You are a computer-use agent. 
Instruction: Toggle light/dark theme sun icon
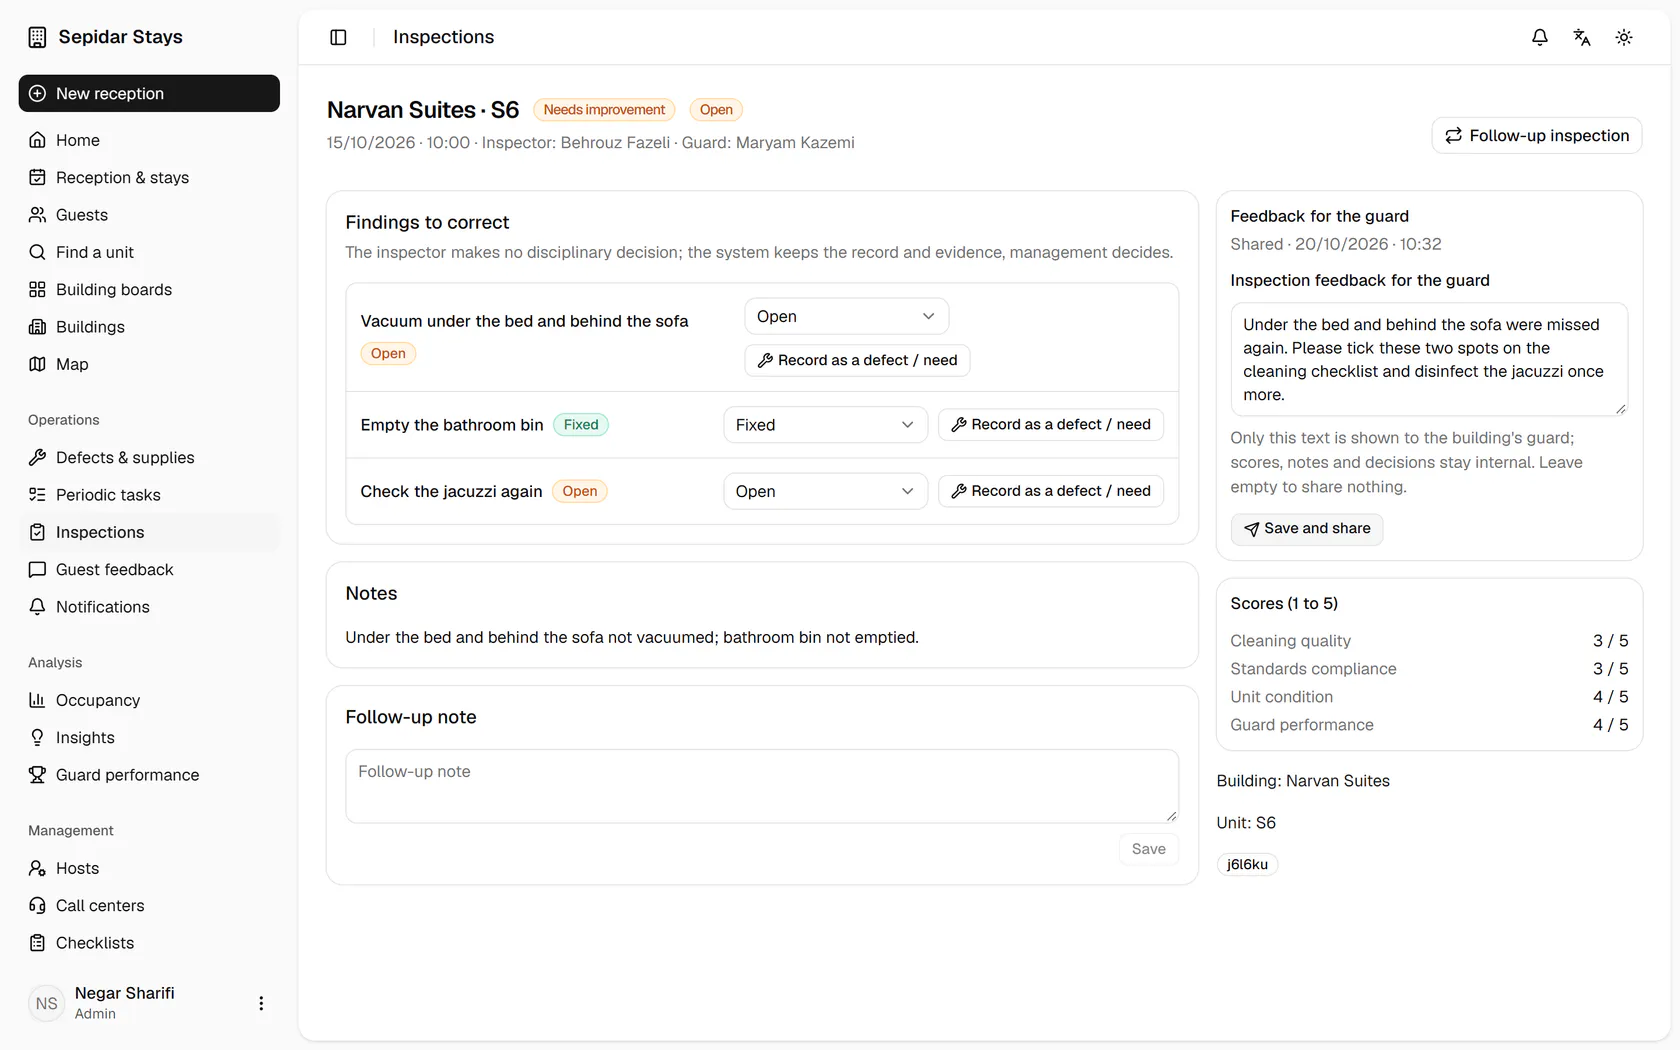point(1624,37)
